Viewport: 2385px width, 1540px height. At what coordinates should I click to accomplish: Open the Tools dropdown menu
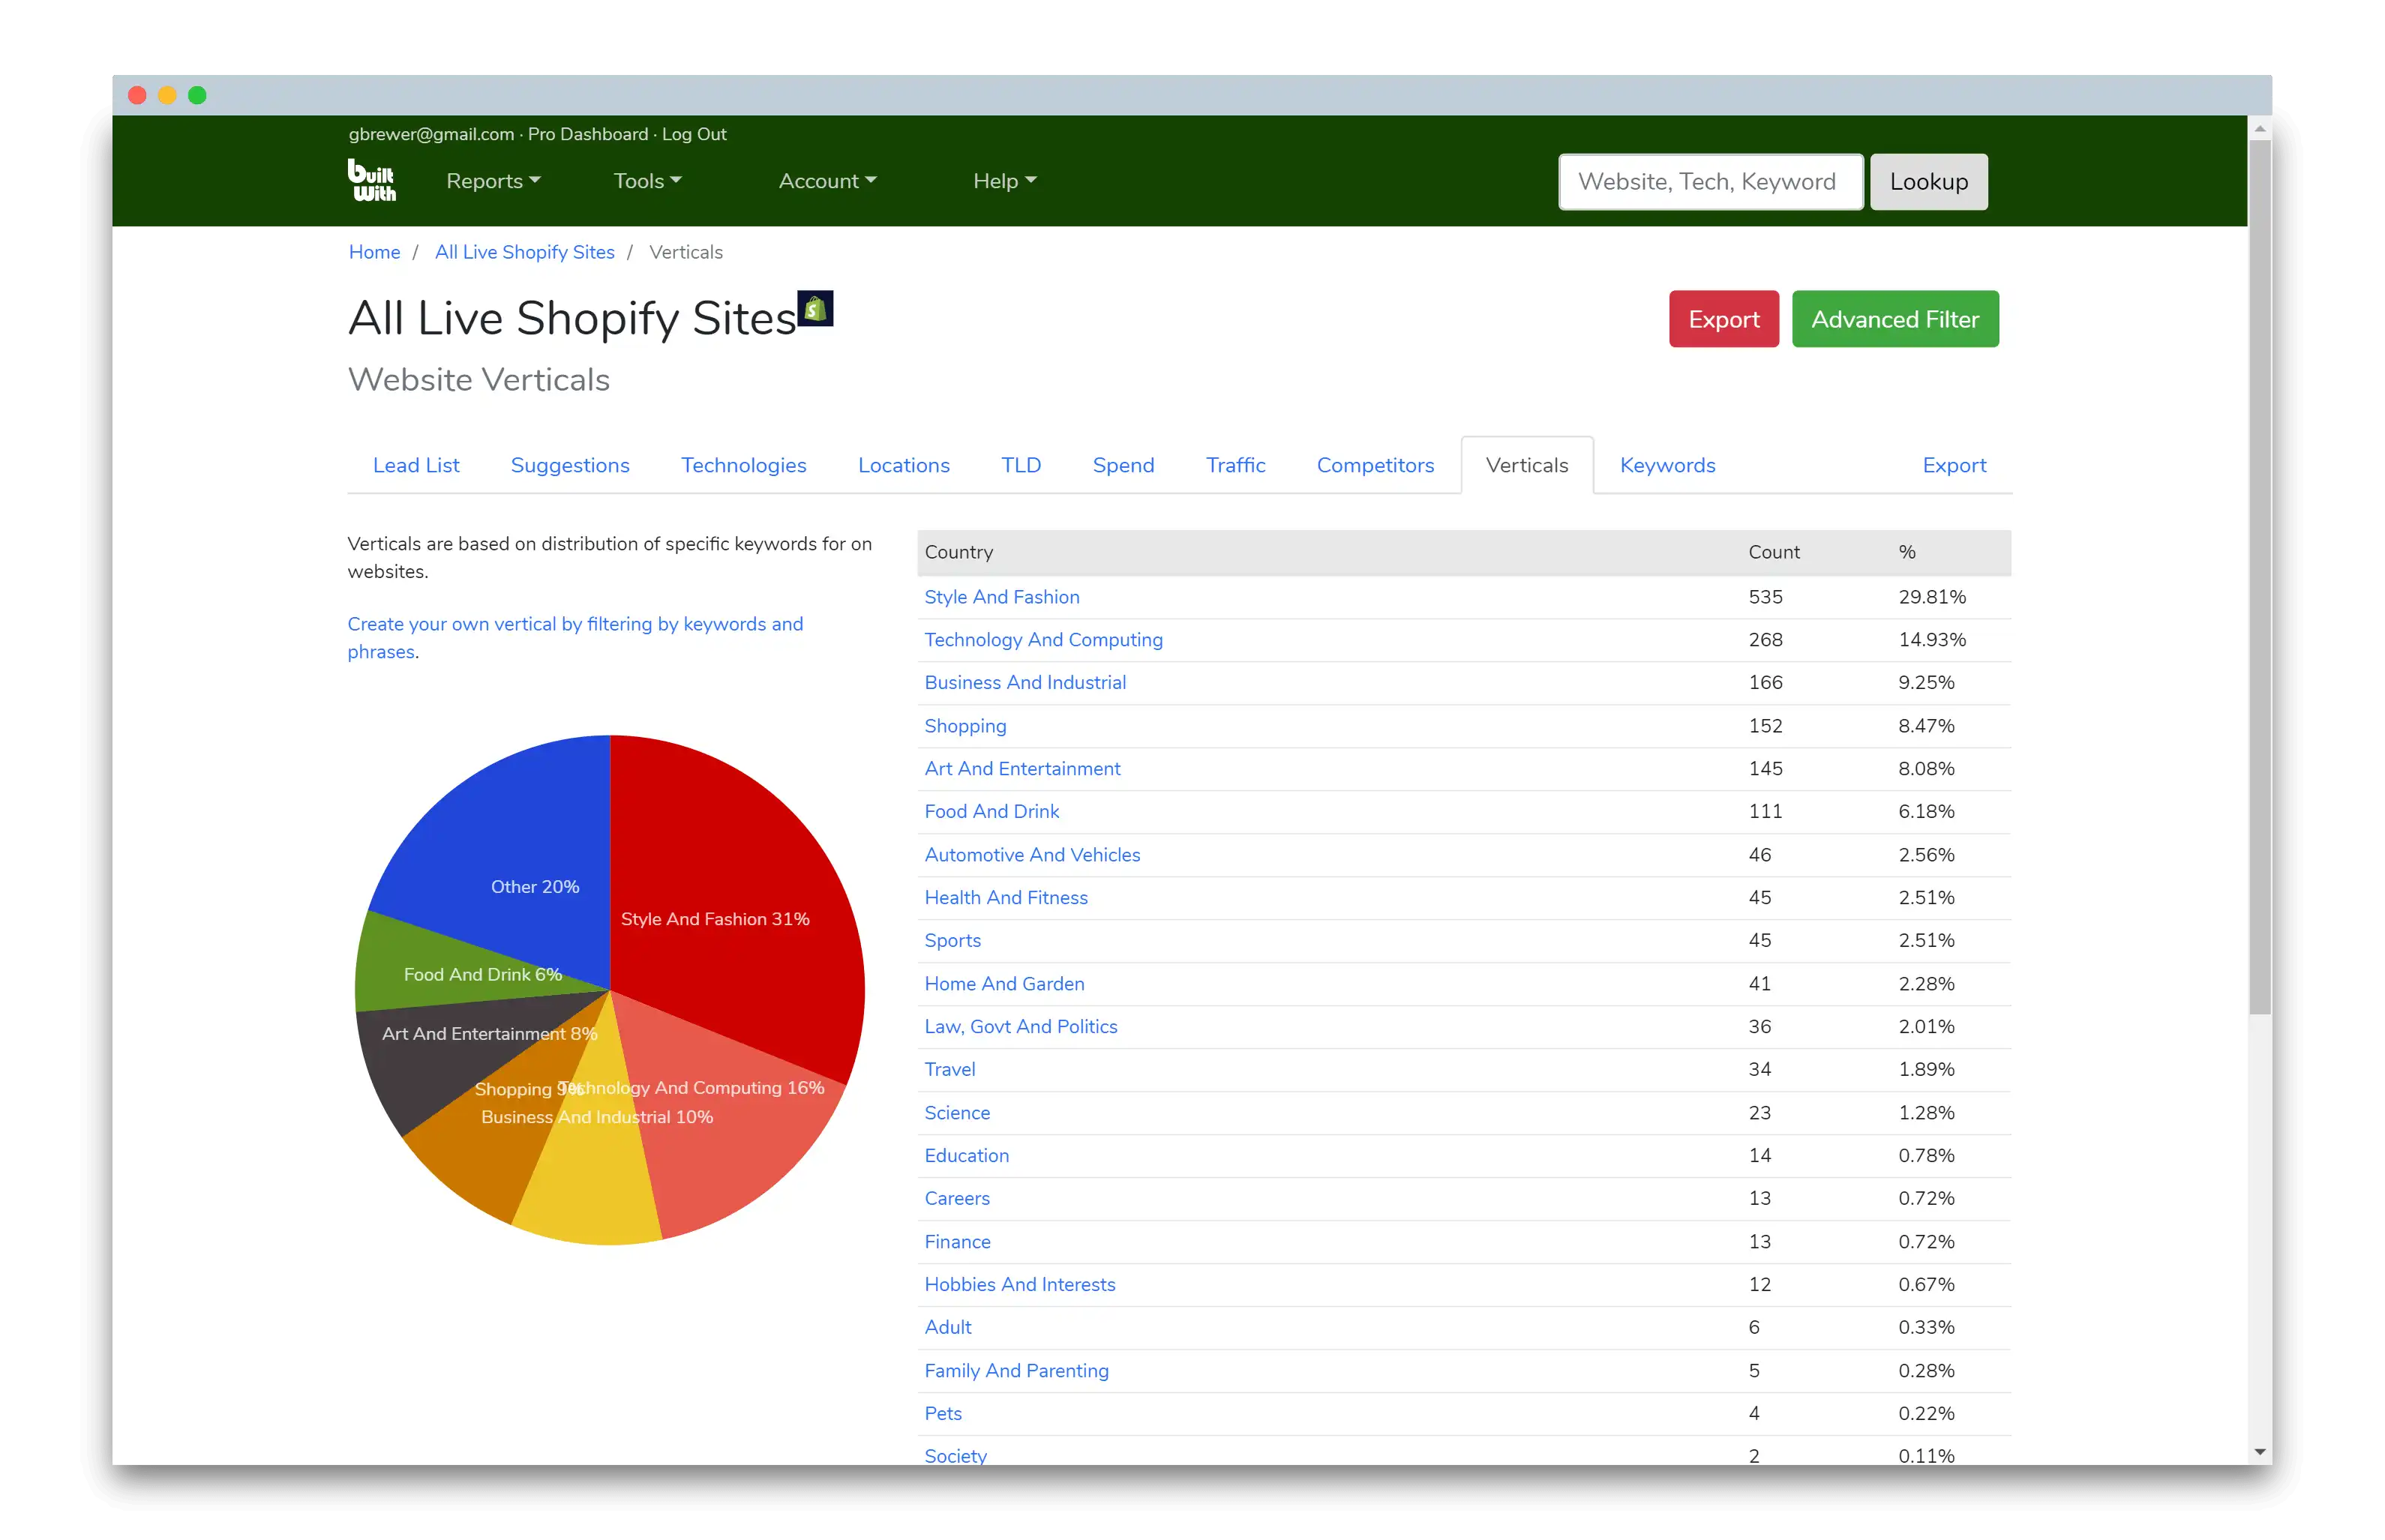[x=647, y=181]
